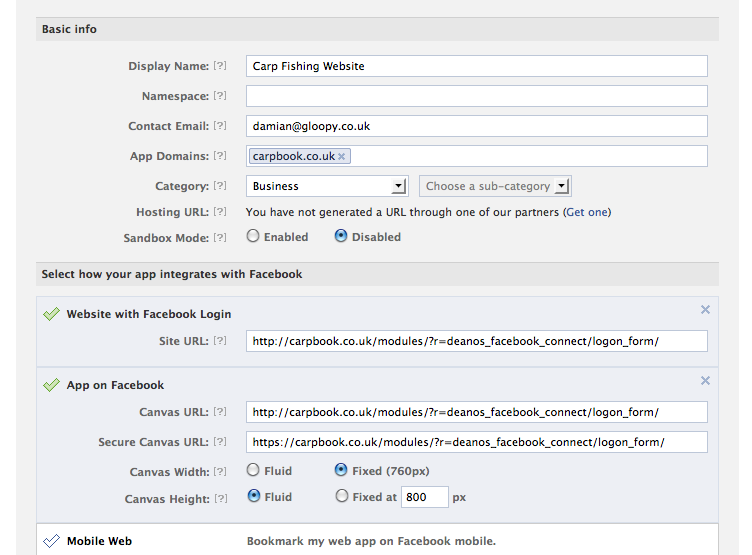Click the Namespace input field
The width and height of the screenshot is (752, 555).
click(x=476, y=96)
